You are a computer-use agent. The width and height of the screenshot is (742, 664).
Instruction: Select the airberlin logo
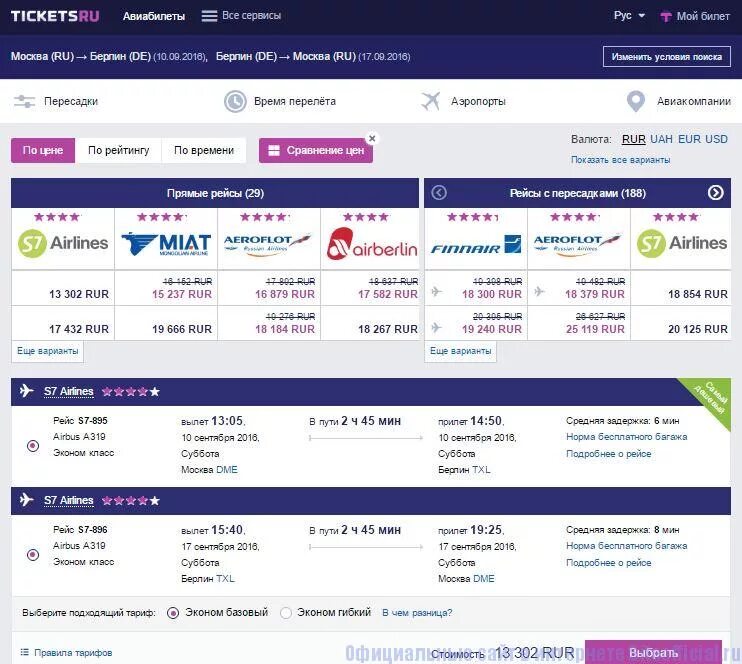click(x=372, y=244)
